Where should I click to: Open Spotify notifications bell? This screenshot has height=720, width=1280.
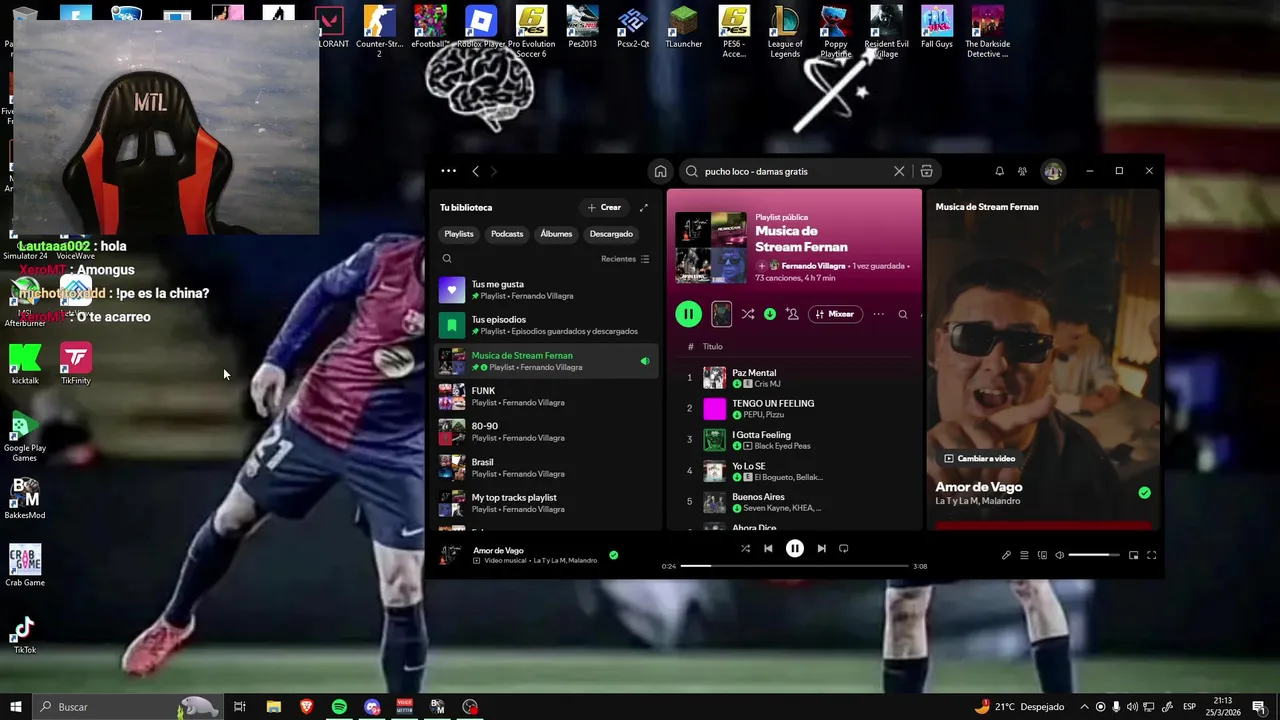pos(999,171)
